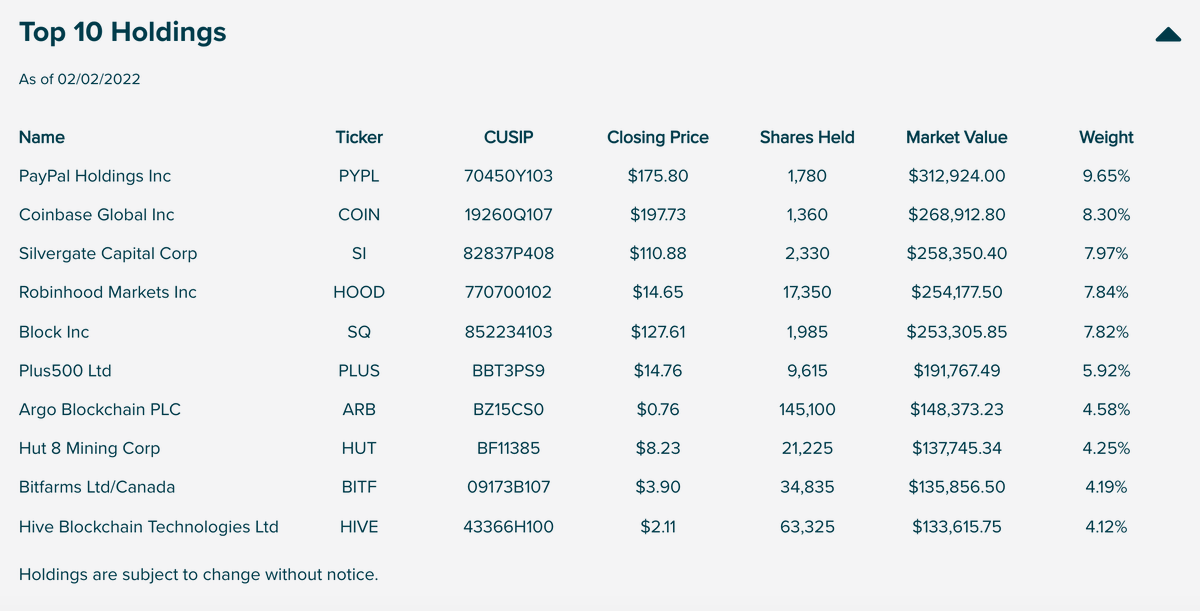The height and width of the screenshot is (611, 1200).
Task: Click the CUSIP column header
Action: 509,137
